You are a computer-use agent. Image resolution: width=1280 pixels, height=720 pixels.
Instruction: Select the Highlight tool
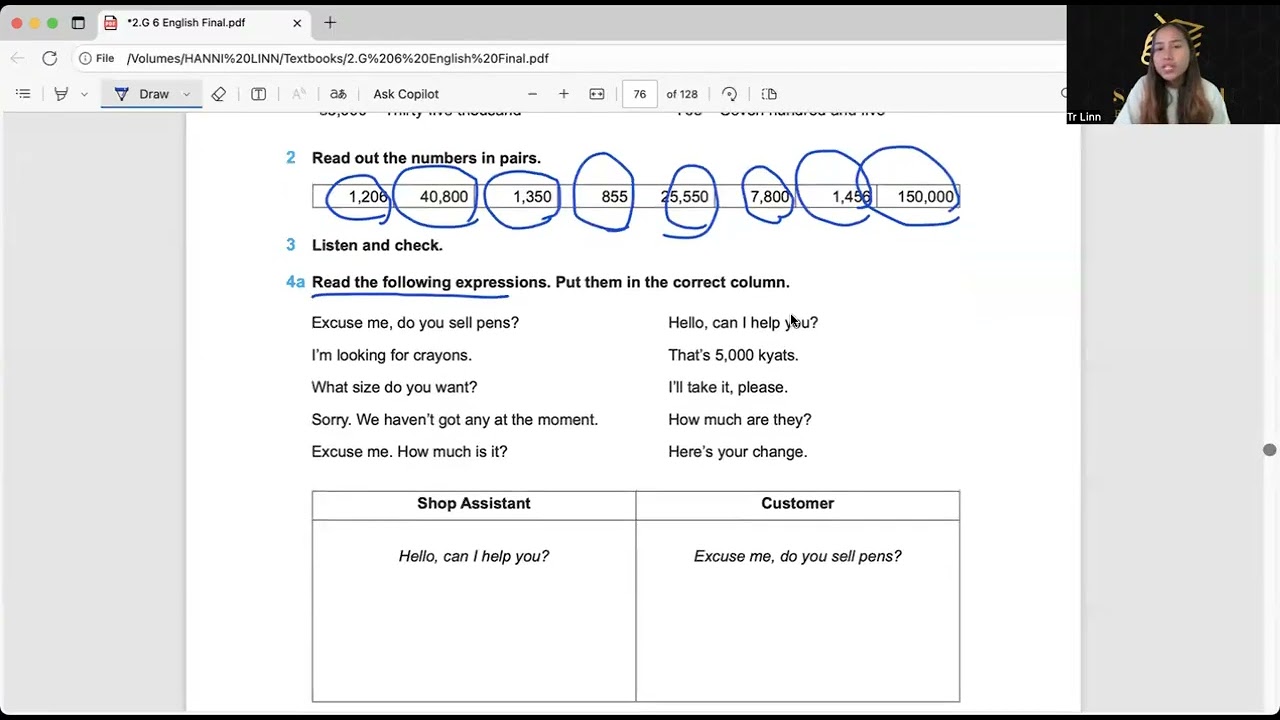click(61, 94)
